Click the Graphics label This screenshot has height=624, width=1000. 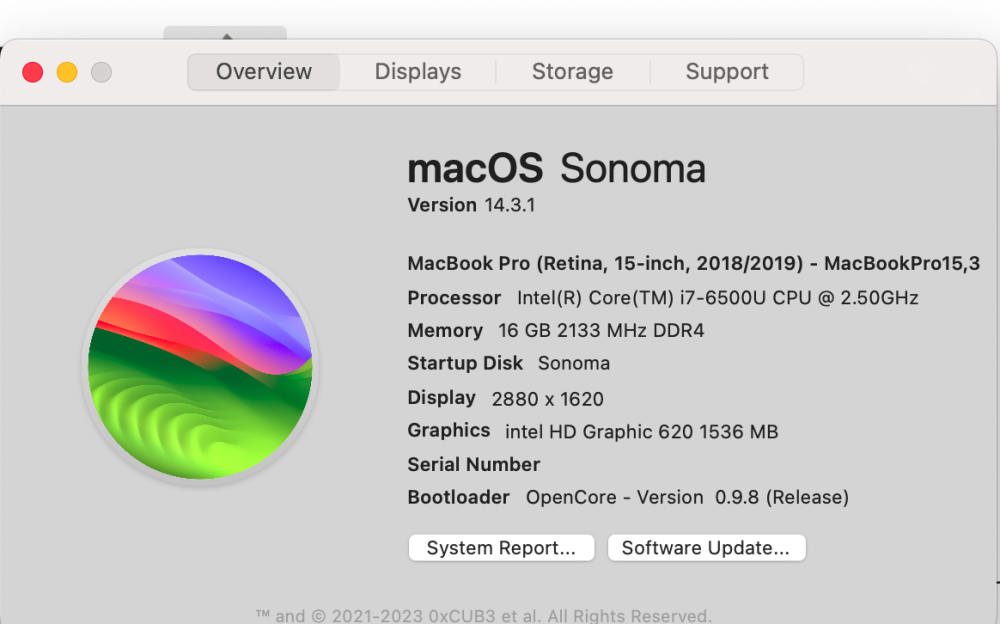[x=449, y=431]
